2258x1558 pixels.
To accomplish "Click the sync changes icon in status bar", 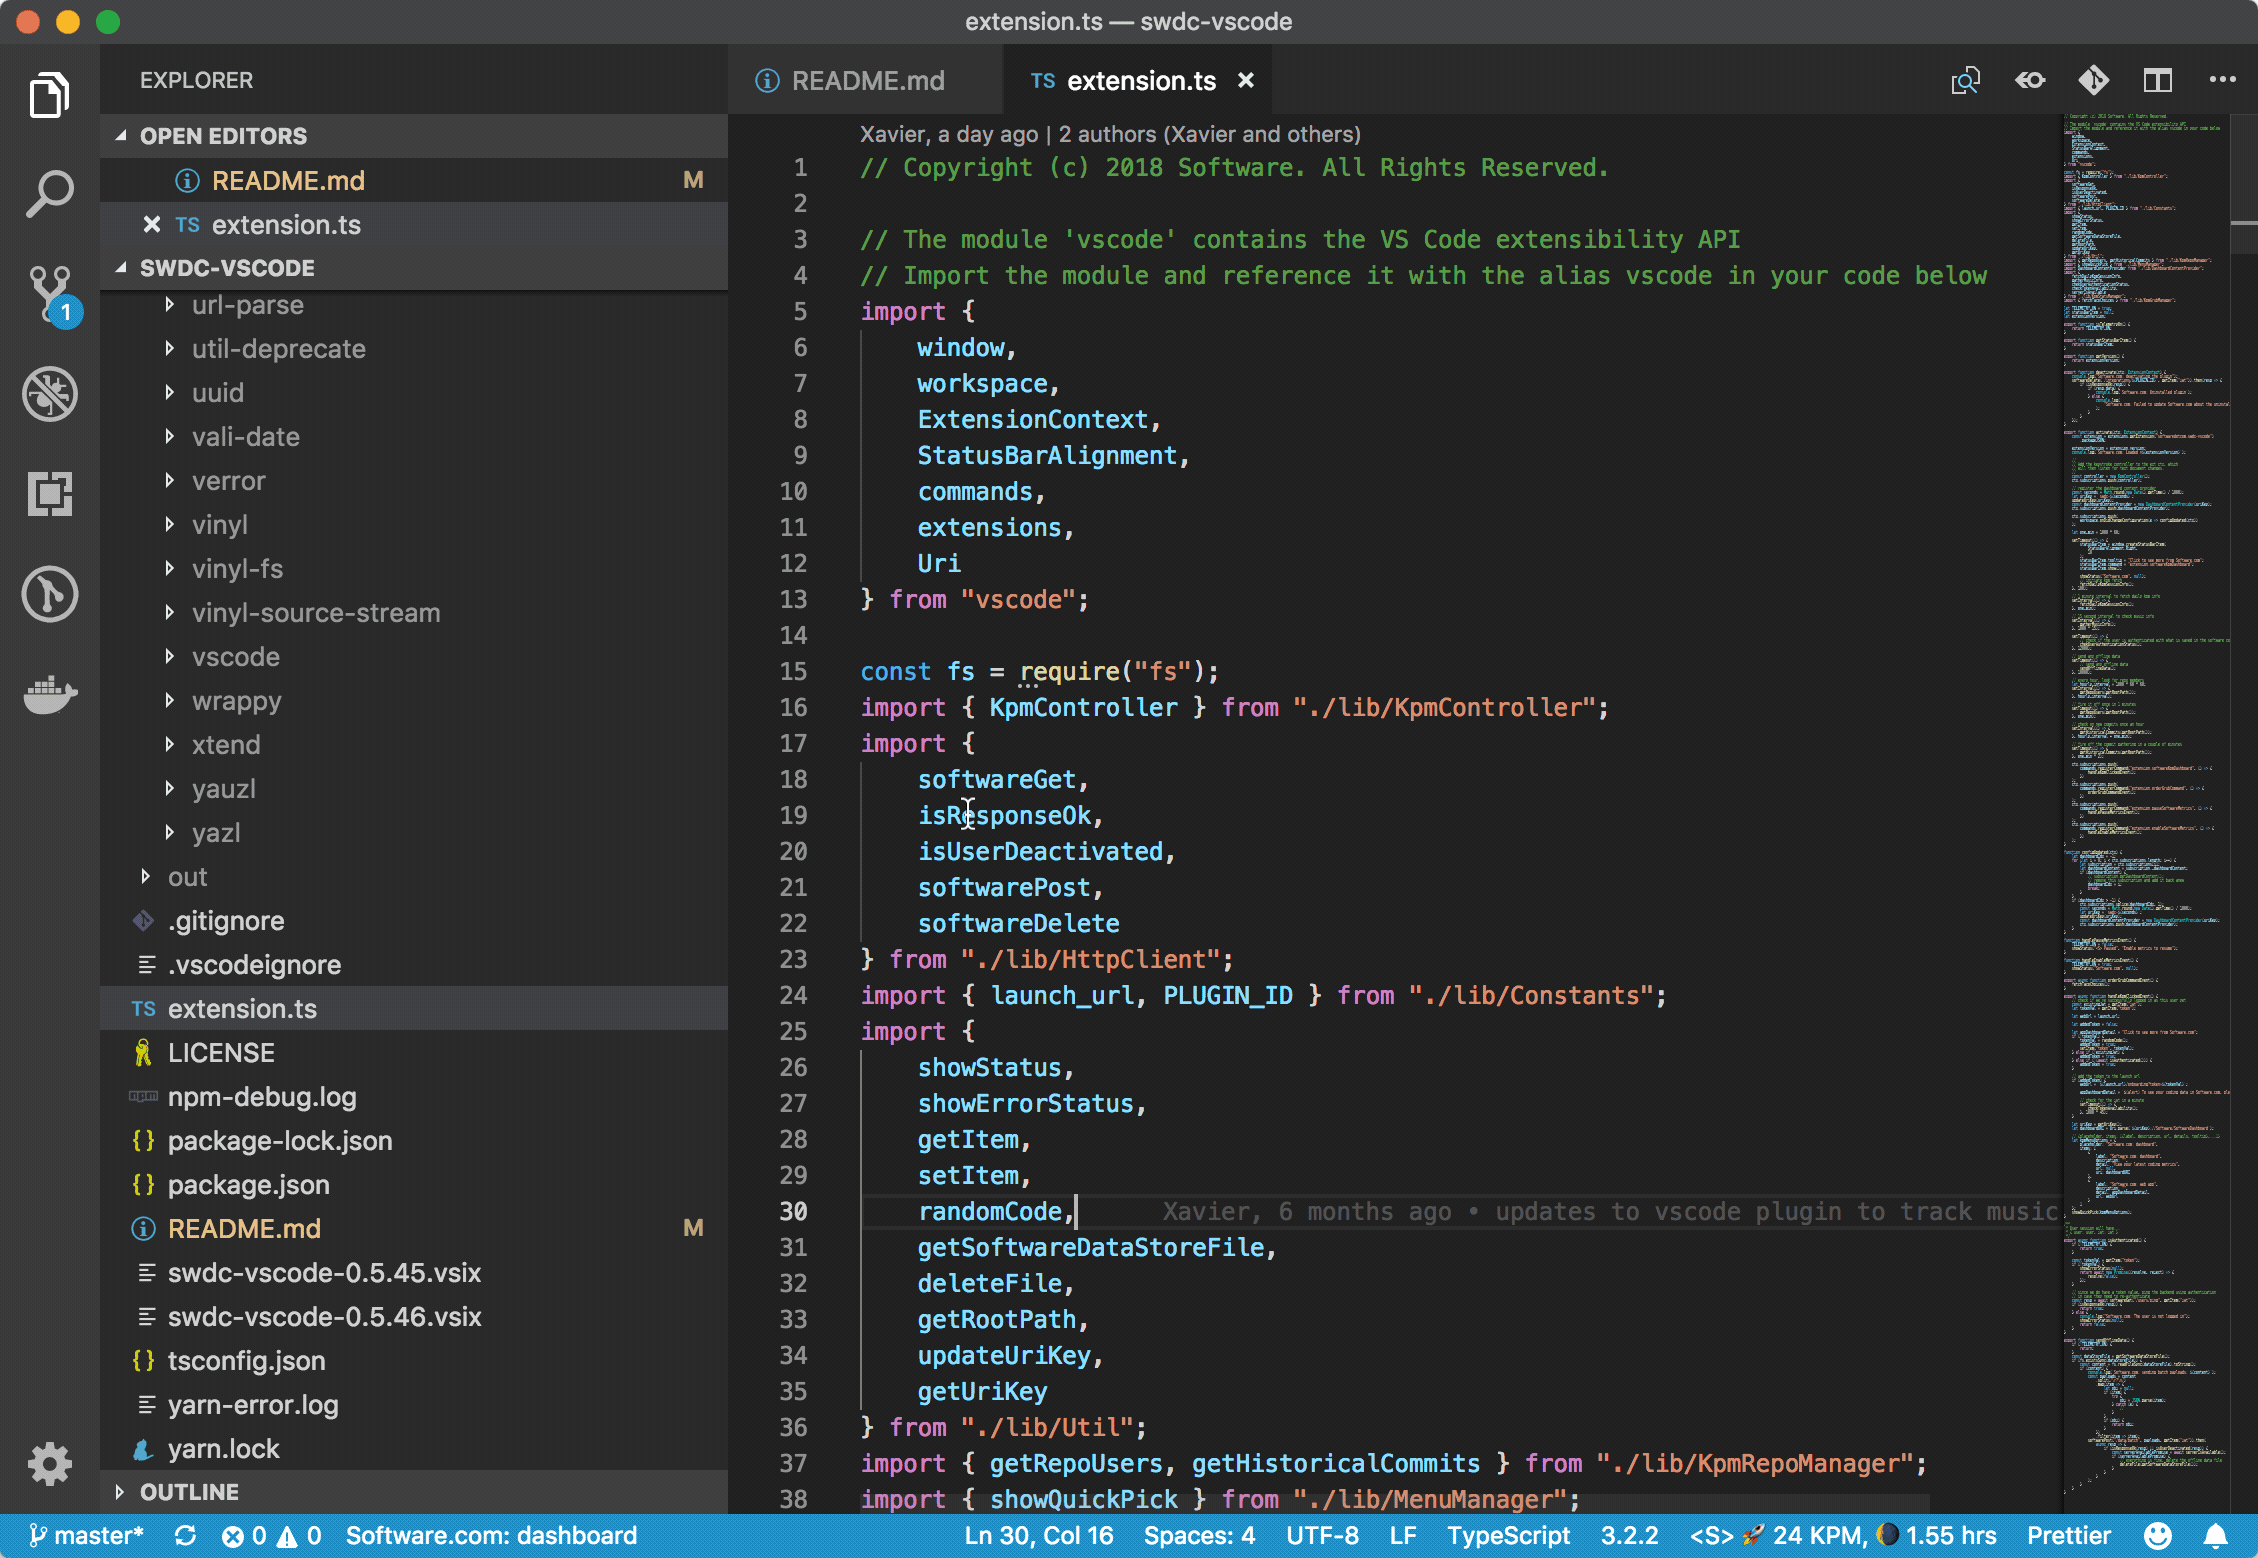I will (x=185, y=1536).
